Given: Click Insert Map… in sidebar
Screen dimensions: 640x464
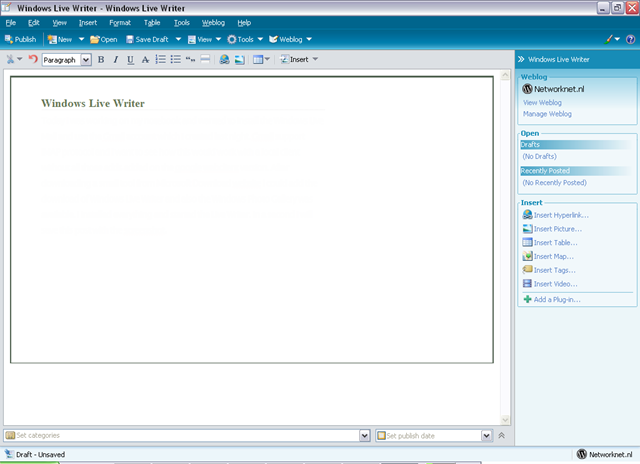Looking at the screenshot, I should click(x=548, y=256).
